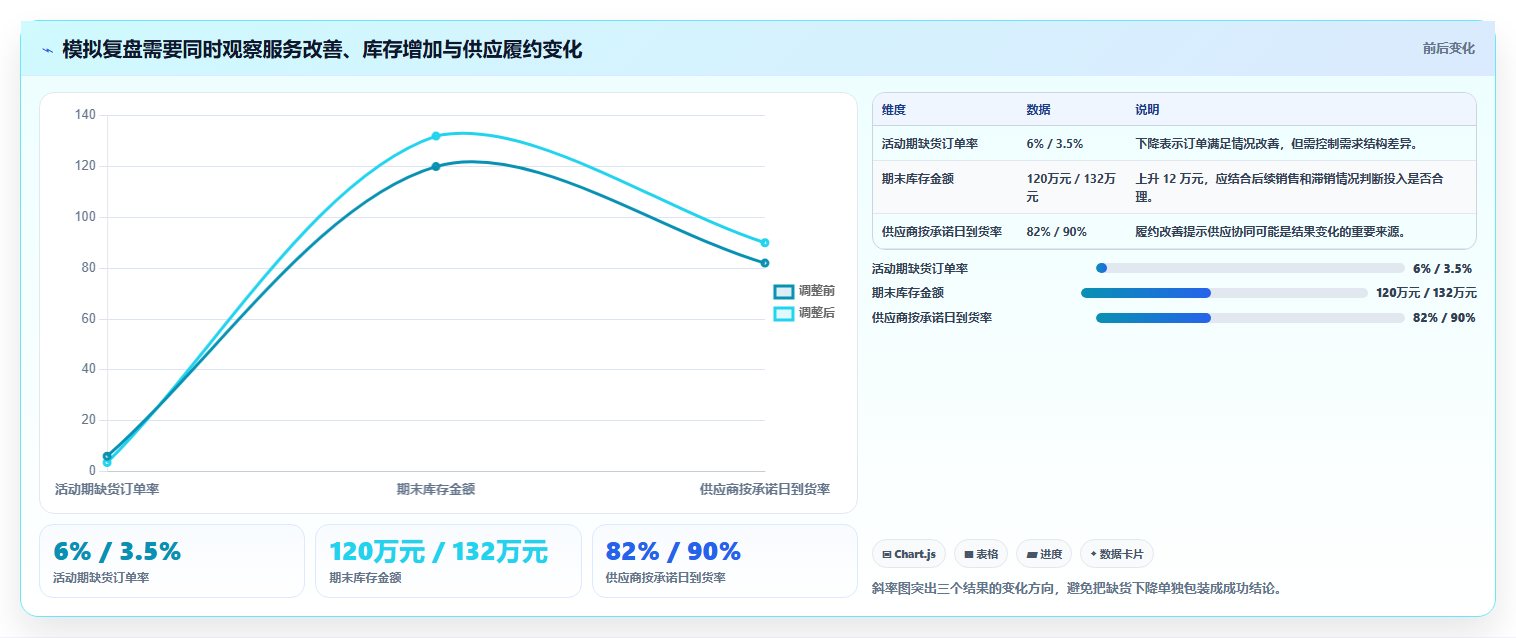The image size is (1516, 638).
Task: Click the lightning icon beside the page title
Action: coord(47,49)
